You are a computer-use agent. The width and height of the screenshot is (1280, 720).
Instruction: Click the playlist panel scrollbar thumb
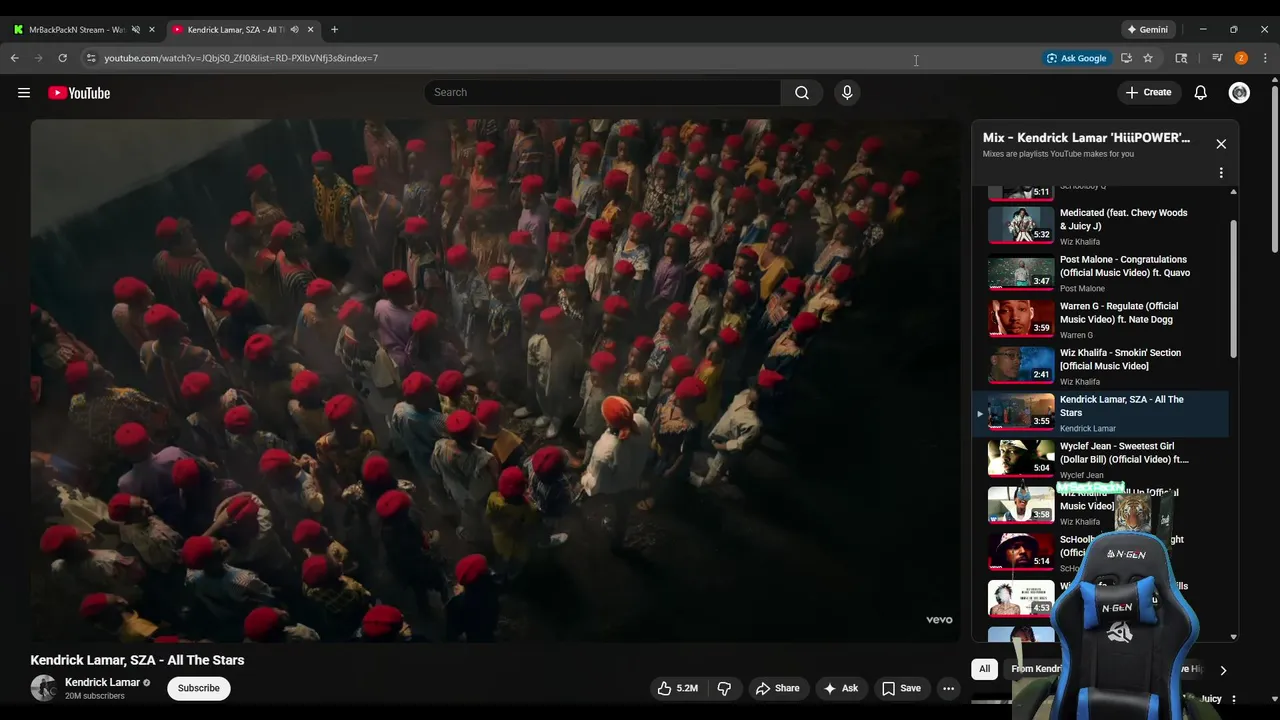click(x=1234, y=290)
